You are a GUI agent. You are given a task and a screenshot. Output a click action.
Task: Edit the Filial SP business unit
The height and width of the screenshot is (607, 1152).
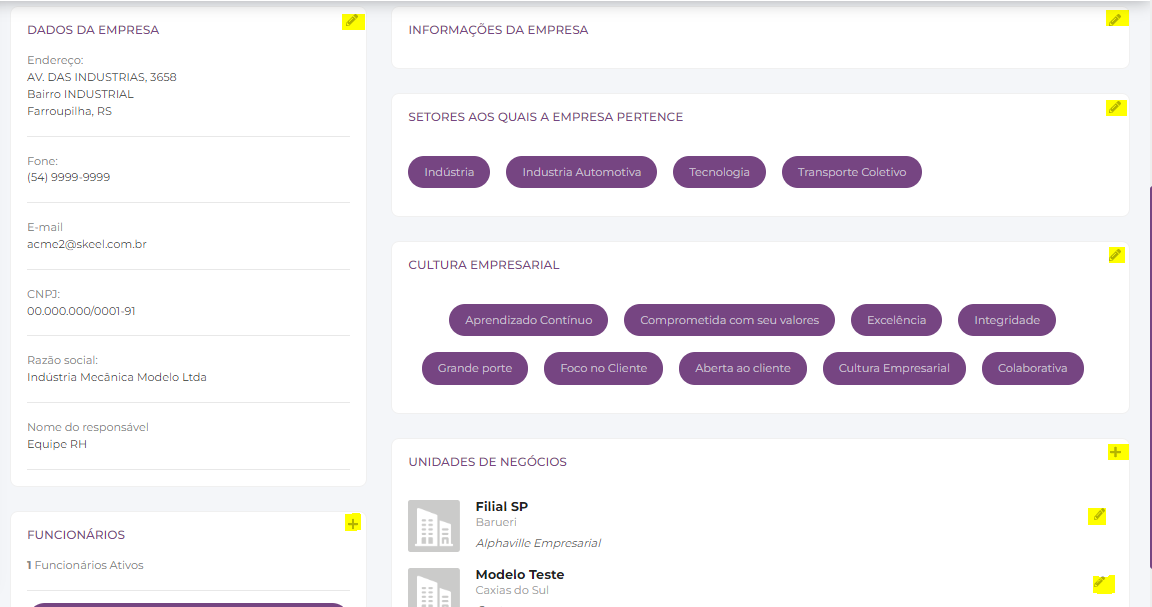click(1097, 516)
